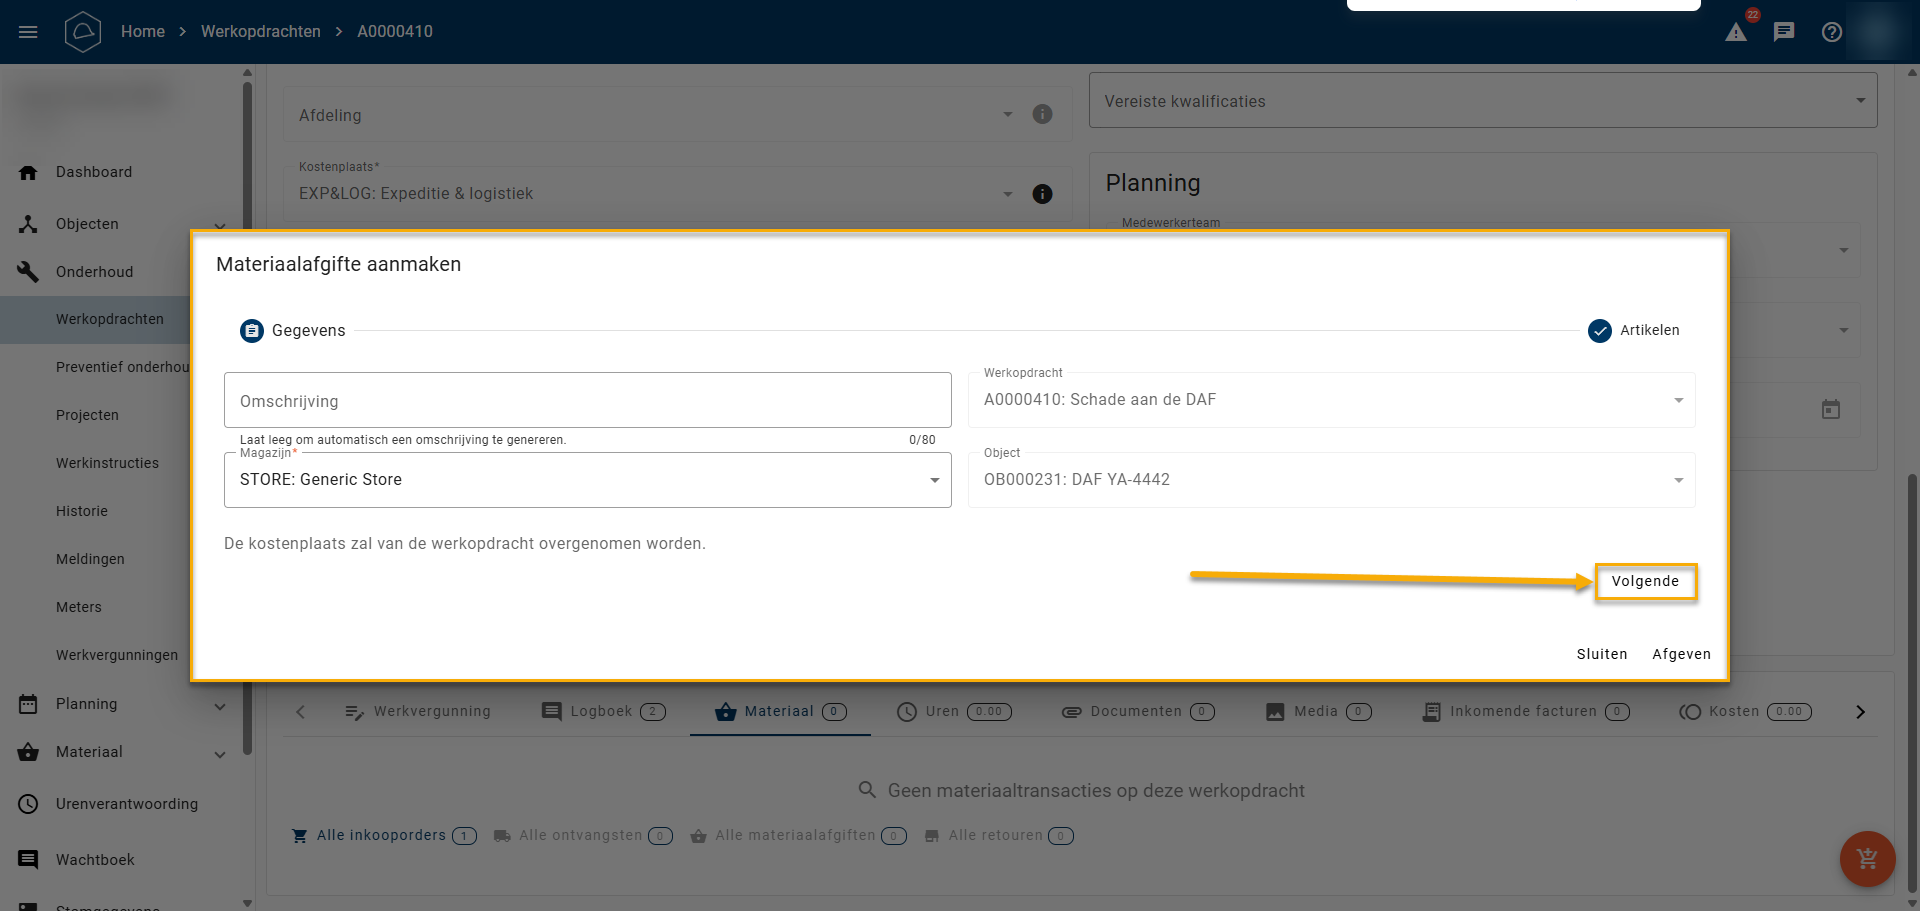This screenshot has height=911, width=1920.
Task: Click the orange shopping cart floating button
Action: coord(1867,858)
